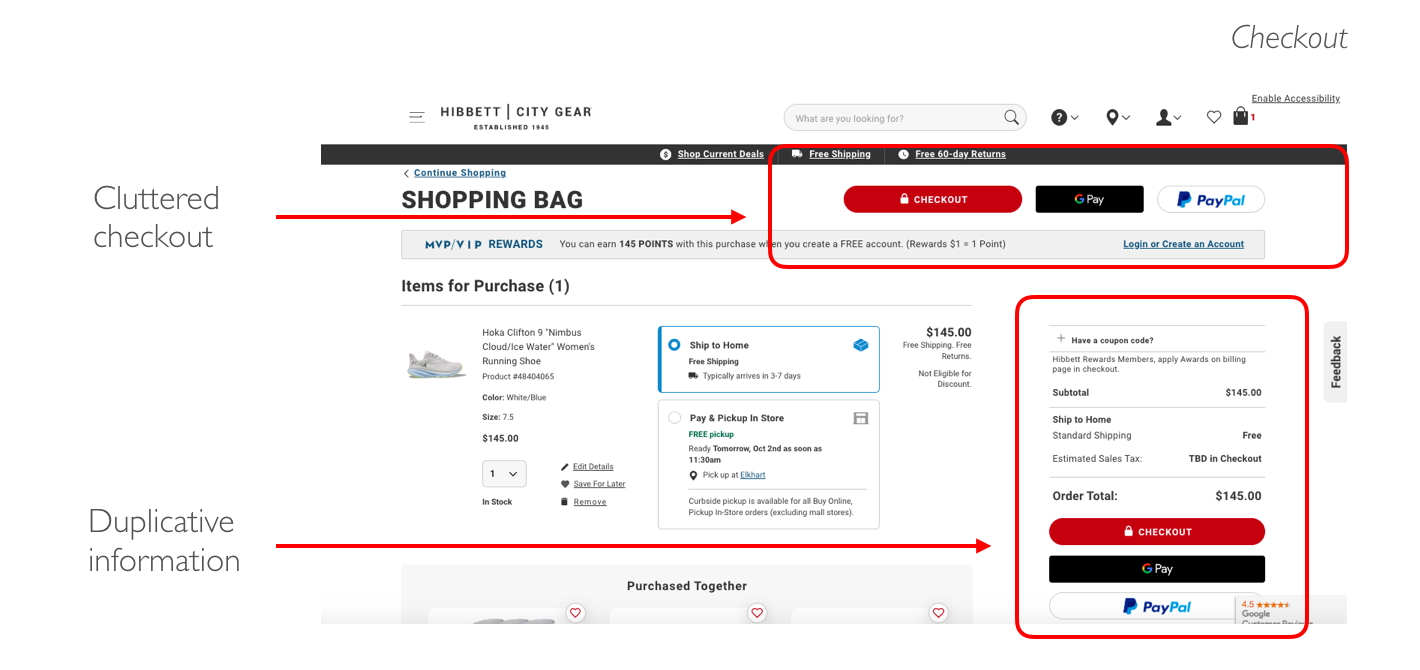Go back via Continue Shopping

460,173
